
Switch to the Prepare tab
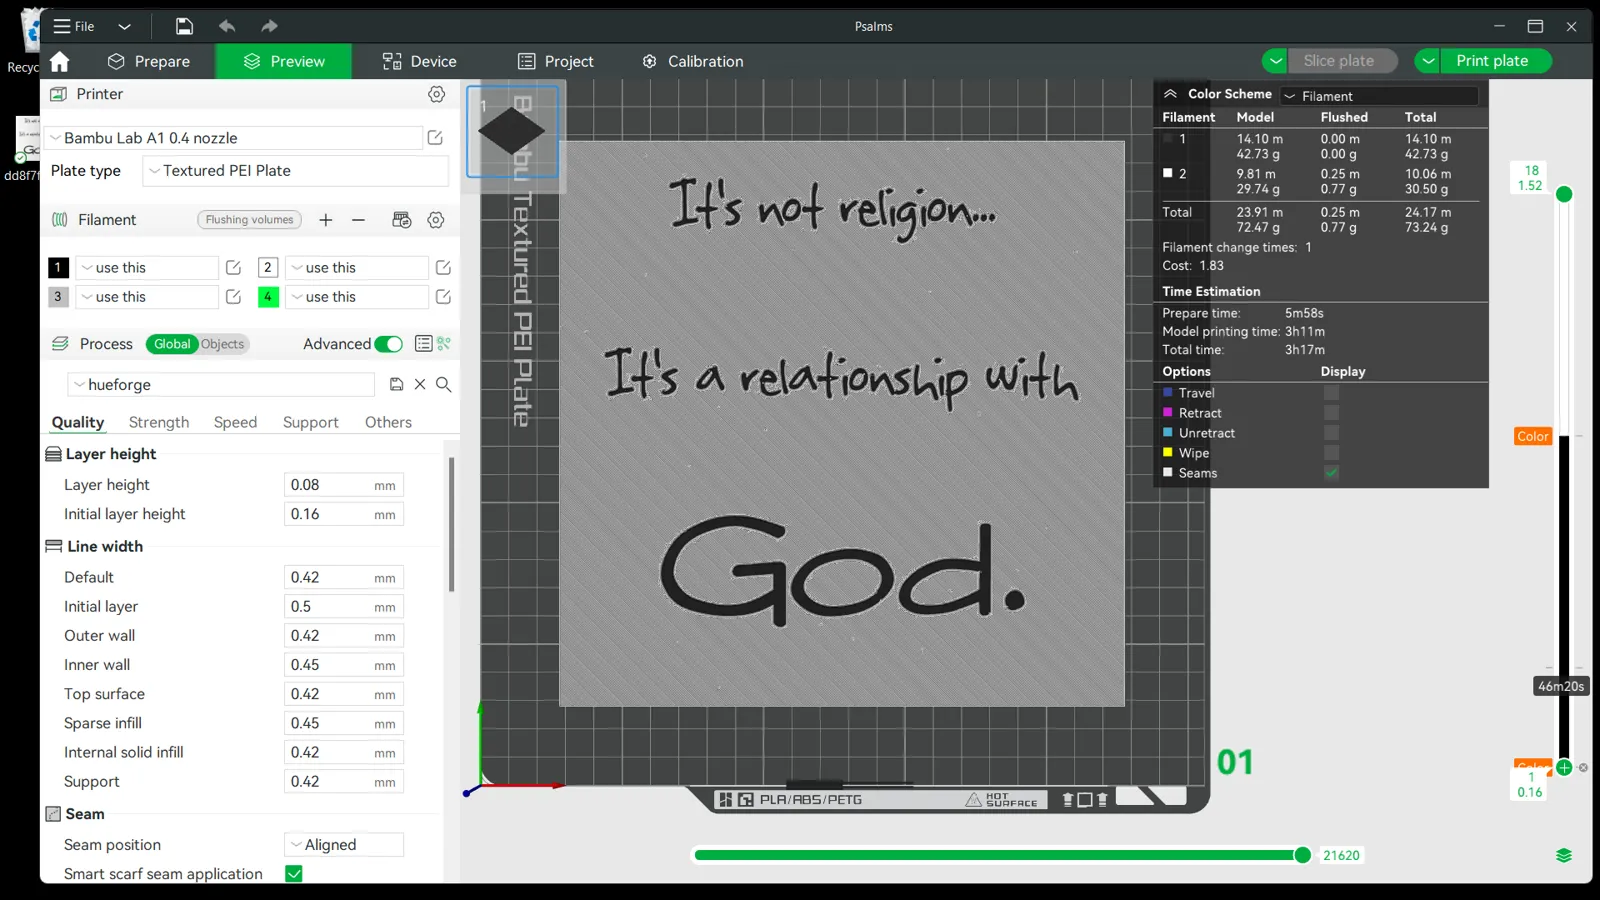(x=149, y=61)
